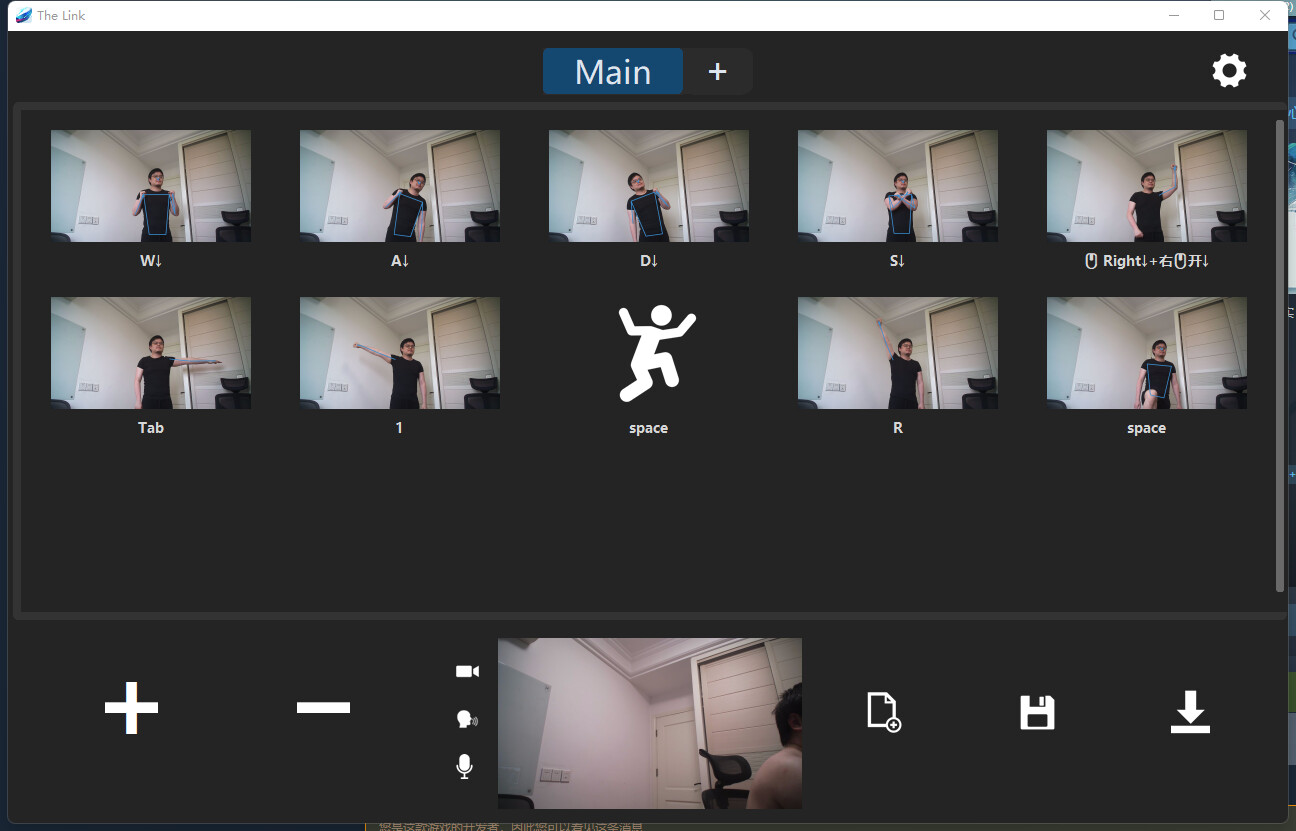Import a pose configuration file

coord(1189,711)
